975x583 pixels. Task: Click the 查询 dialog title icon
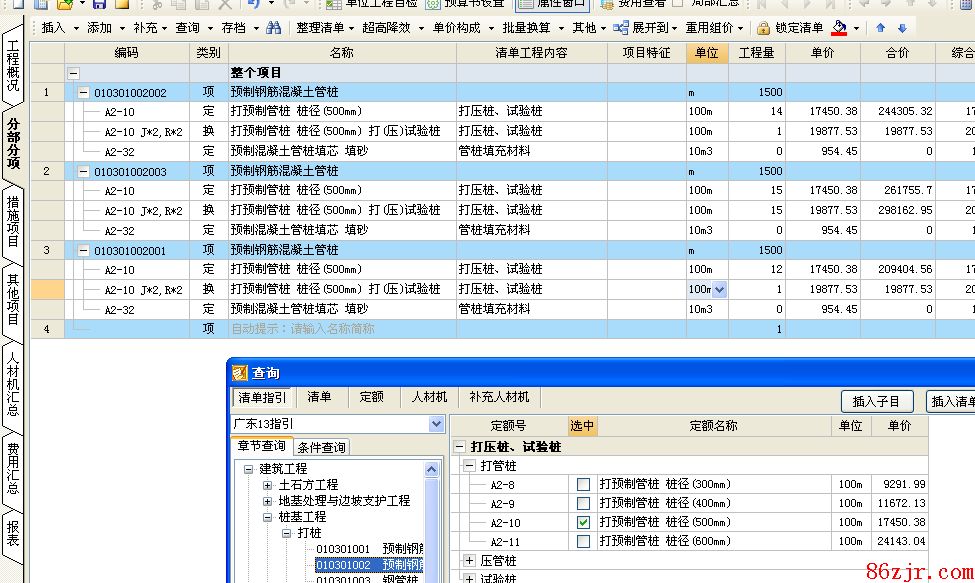point(240,373)
